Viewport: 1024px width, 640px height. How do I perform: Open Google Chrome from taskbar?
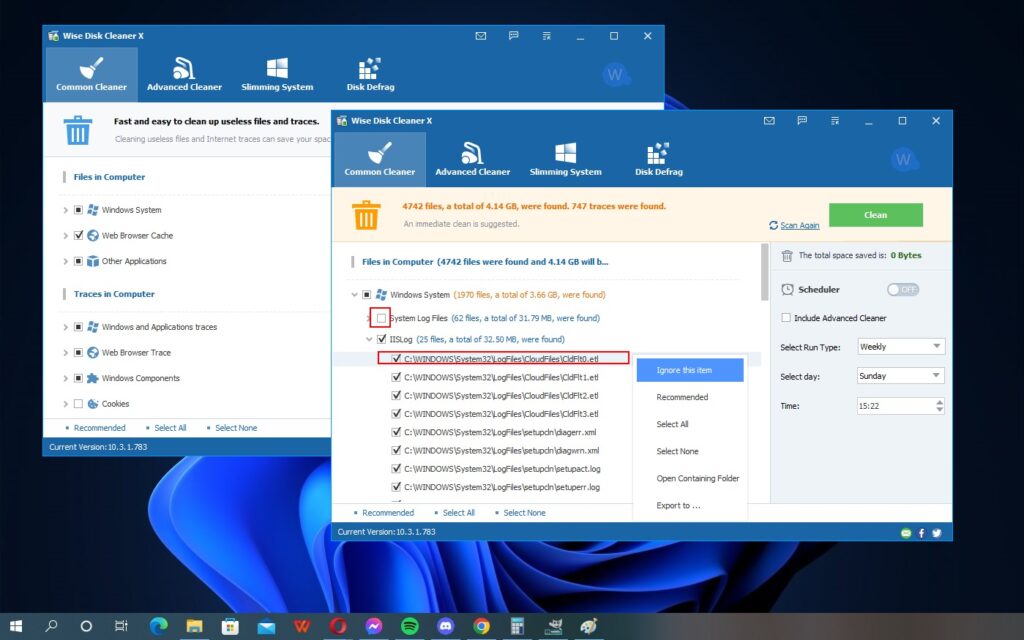coord(481,626)
